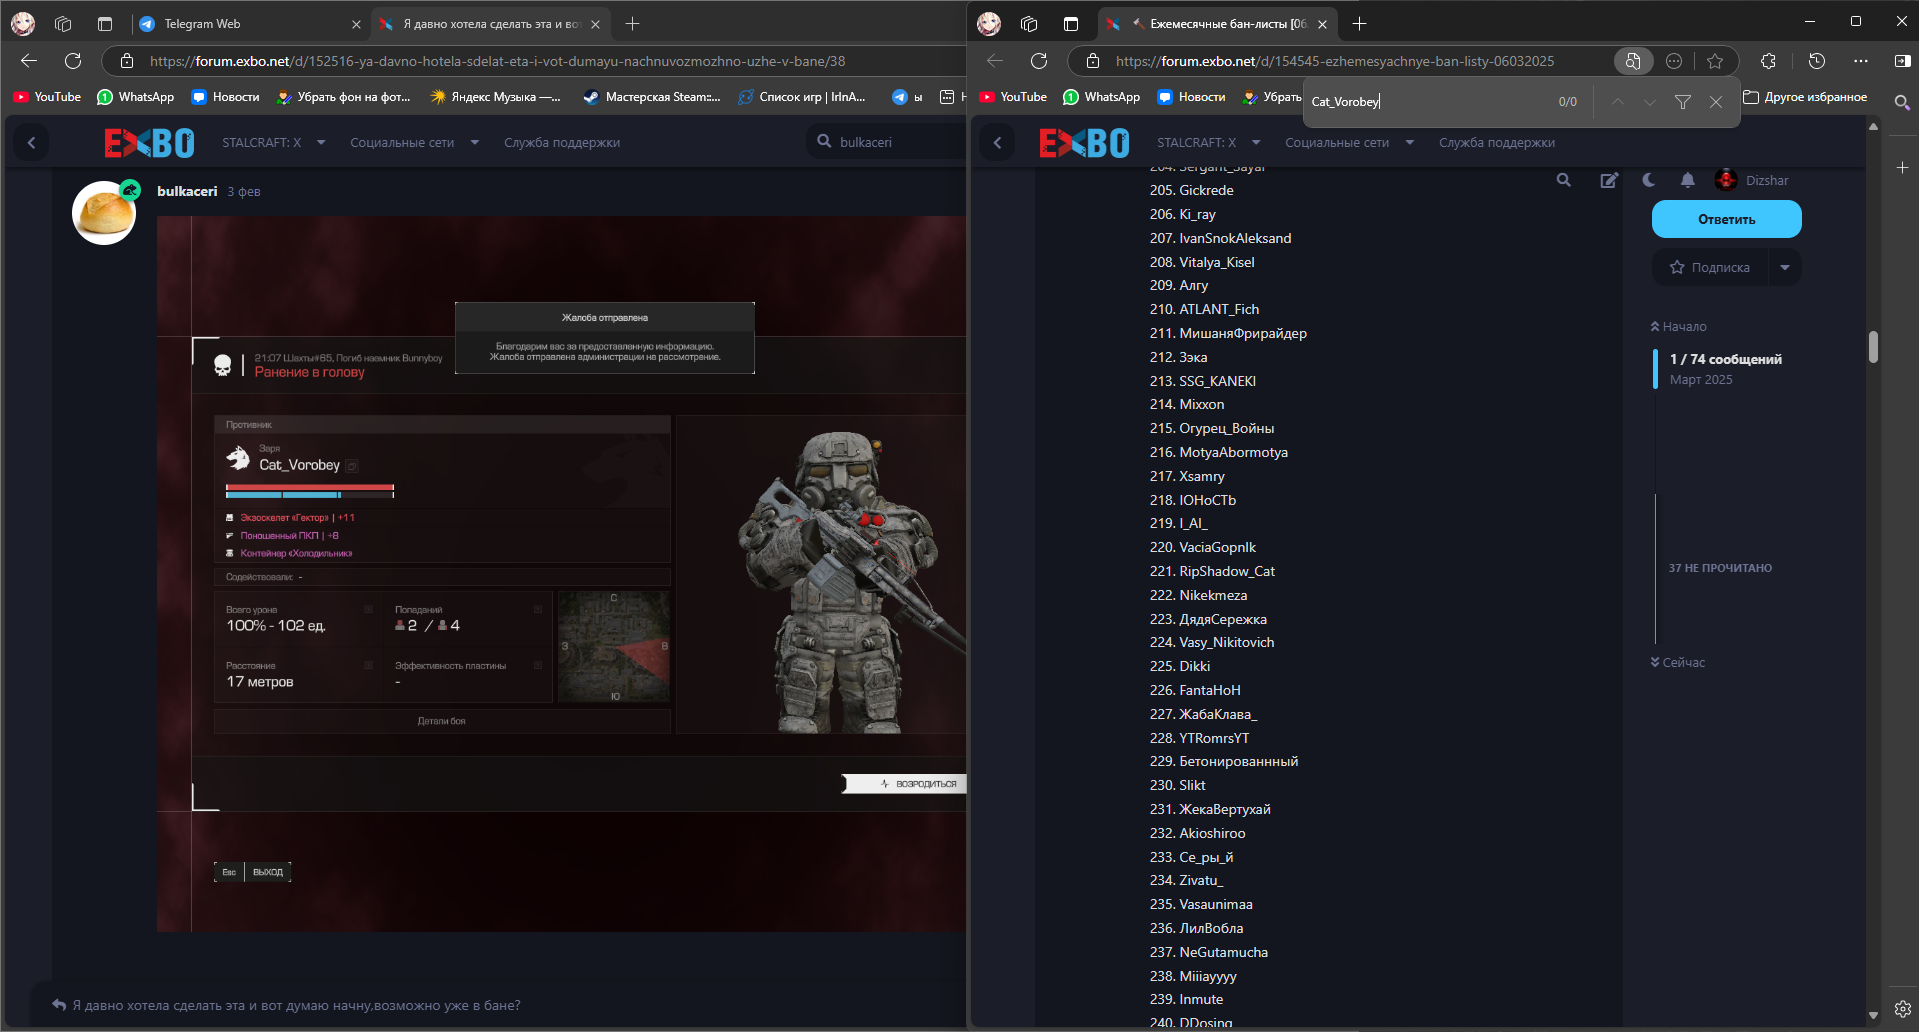The height and width of the screenshot is (1032, 1919).
Task: Open Мастерская Steam bookmark
Action: (651, 97)
